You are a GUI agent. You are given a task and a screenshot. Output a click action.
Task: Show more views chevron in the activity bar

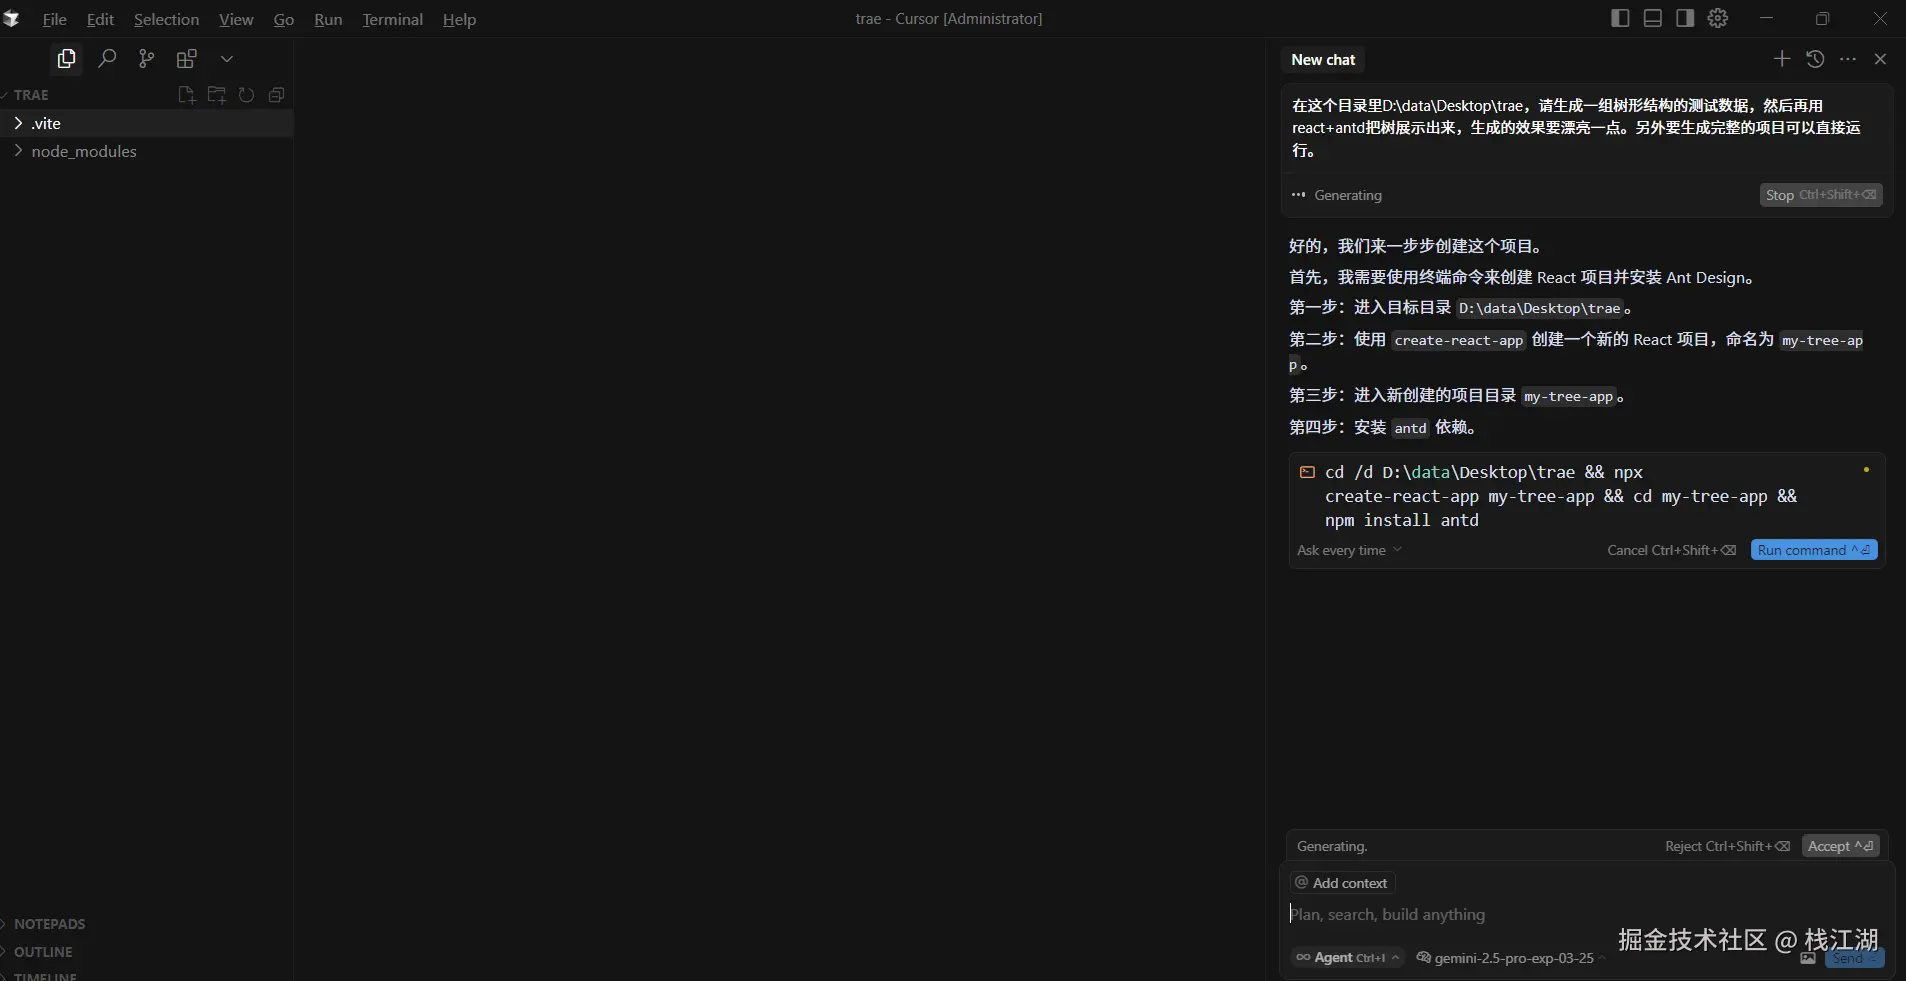227,59
